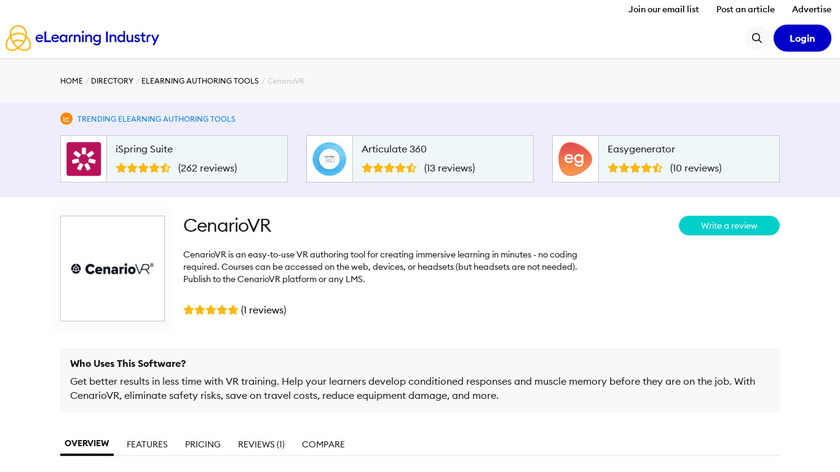Open eLearning Authoring Tools breadcrumb
840x472 pixels.
tap(200, 81)
